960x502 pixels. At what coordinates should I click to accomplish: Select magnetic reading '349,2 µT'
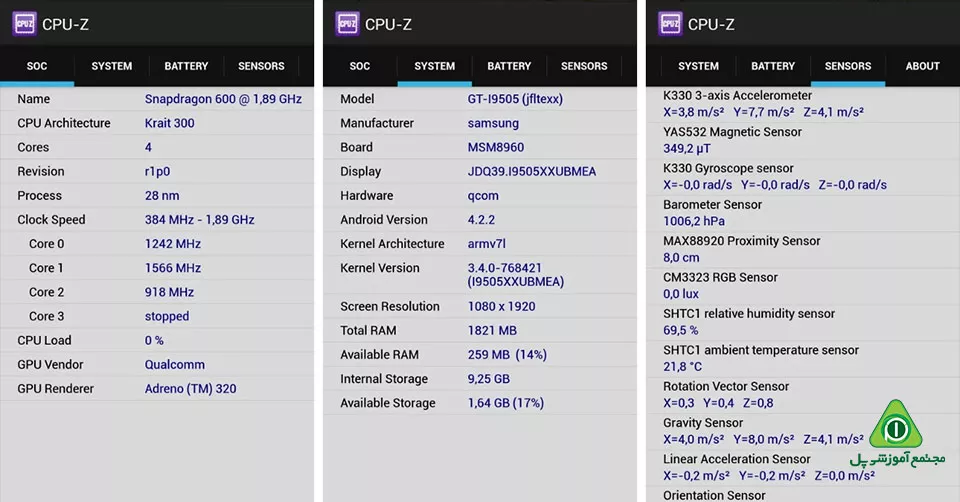pos(687,149)
